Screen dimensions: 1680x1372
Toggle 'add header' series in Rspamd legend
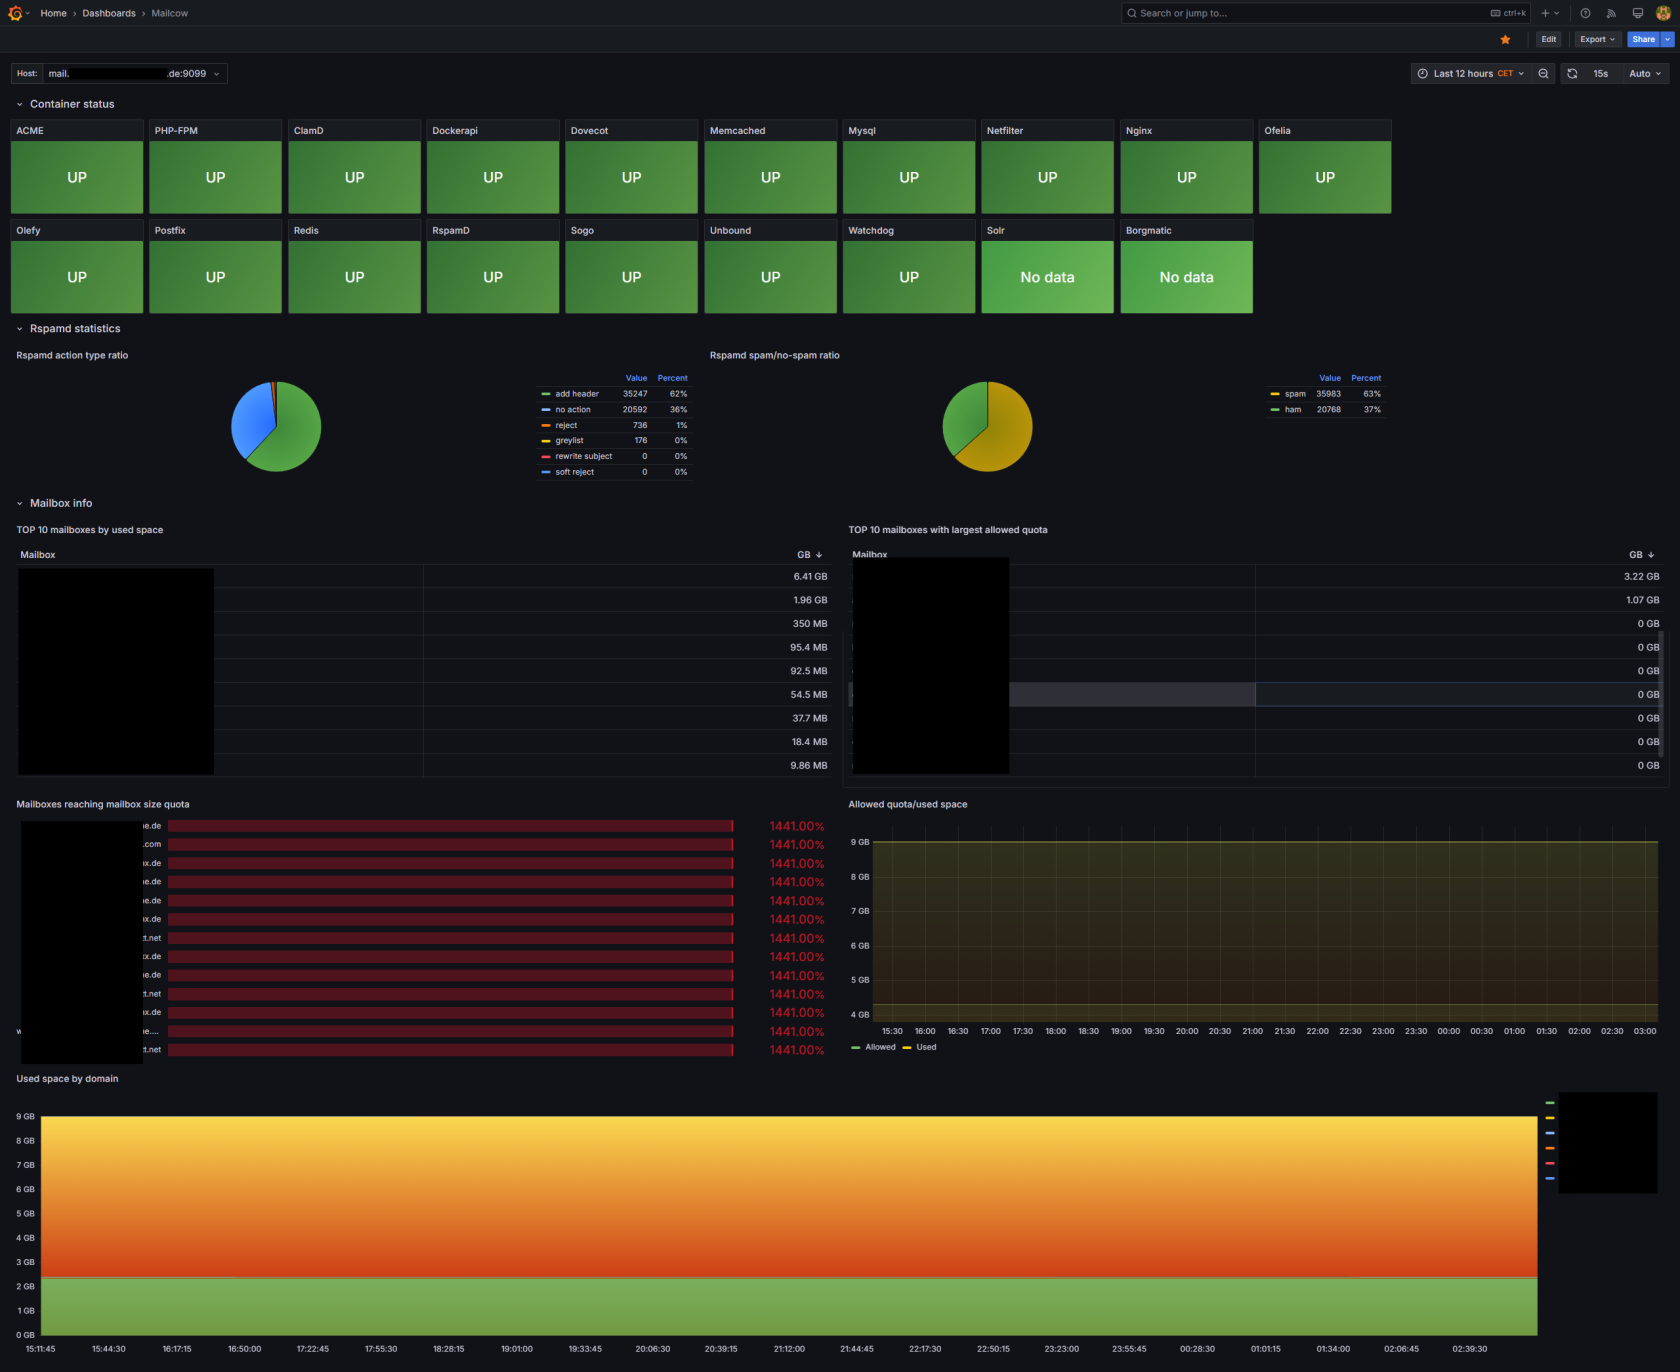point(577,394)
